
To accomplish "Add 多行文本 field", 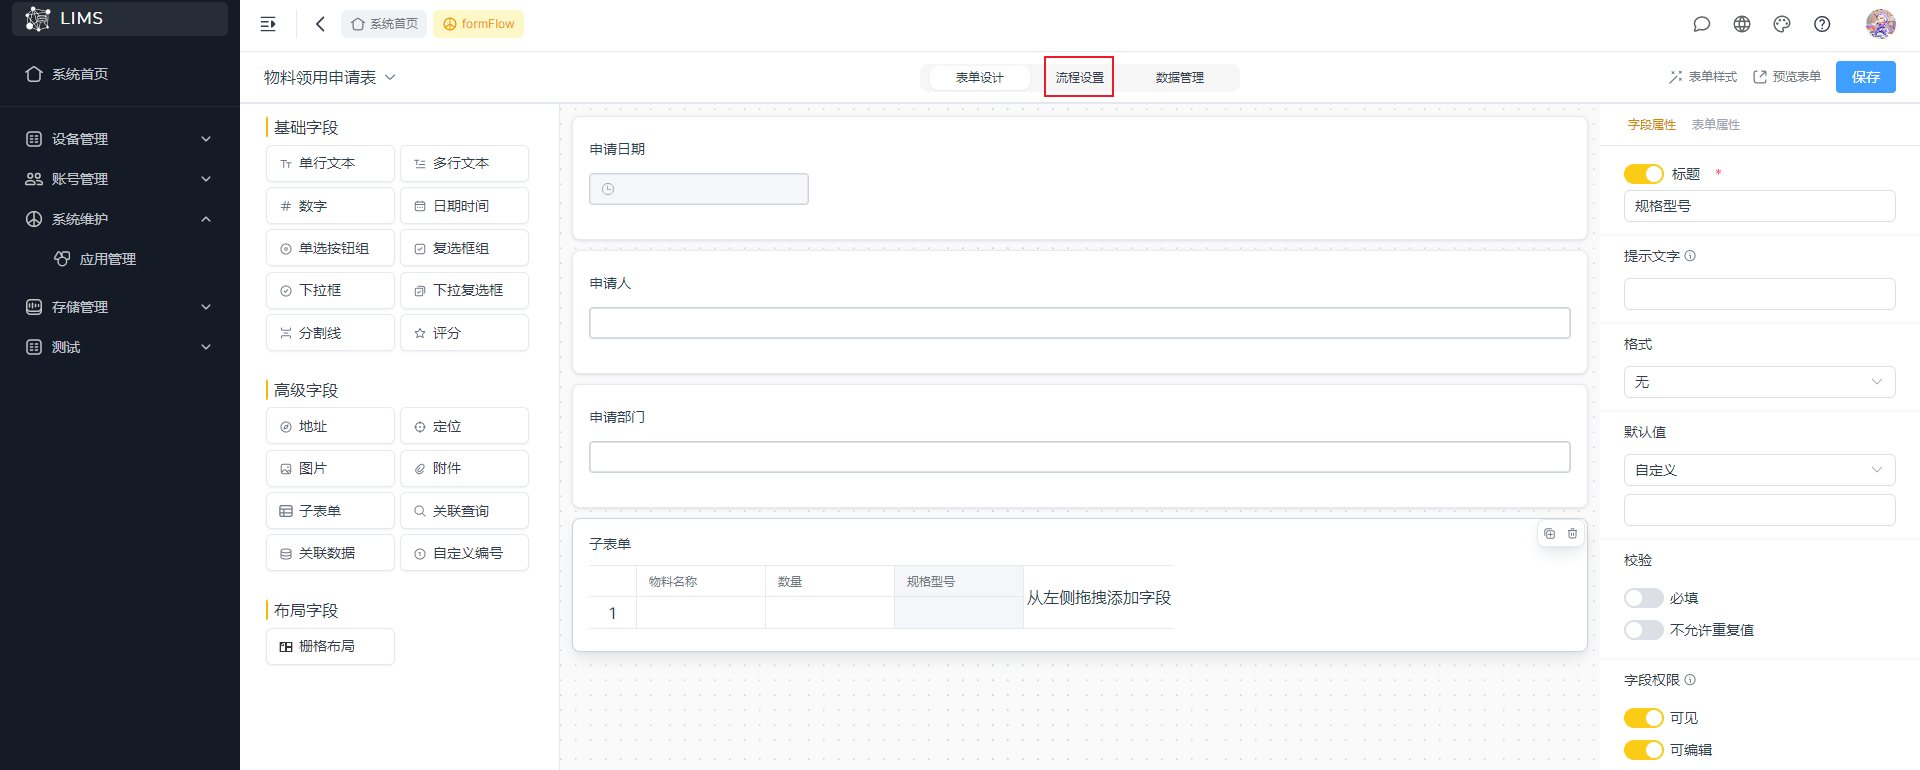I will coord(464,164).
